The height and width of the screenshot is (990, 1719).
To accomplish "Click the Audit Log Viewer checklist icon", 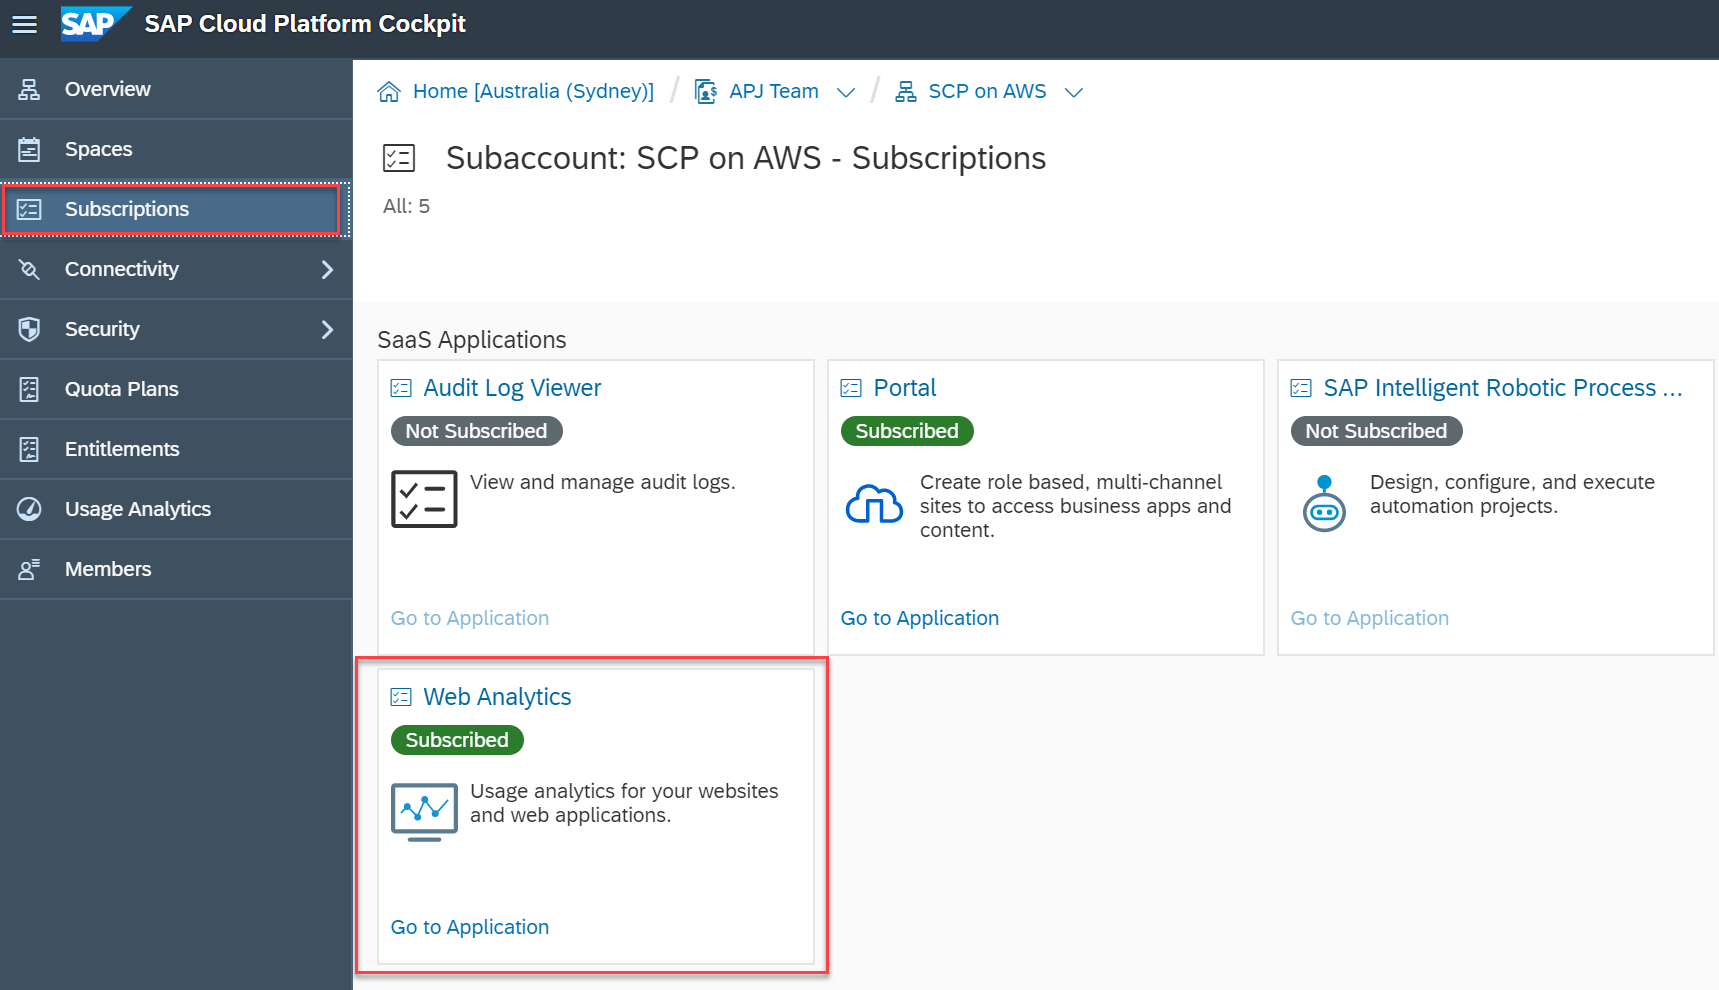I will click(x=424, y=499).
